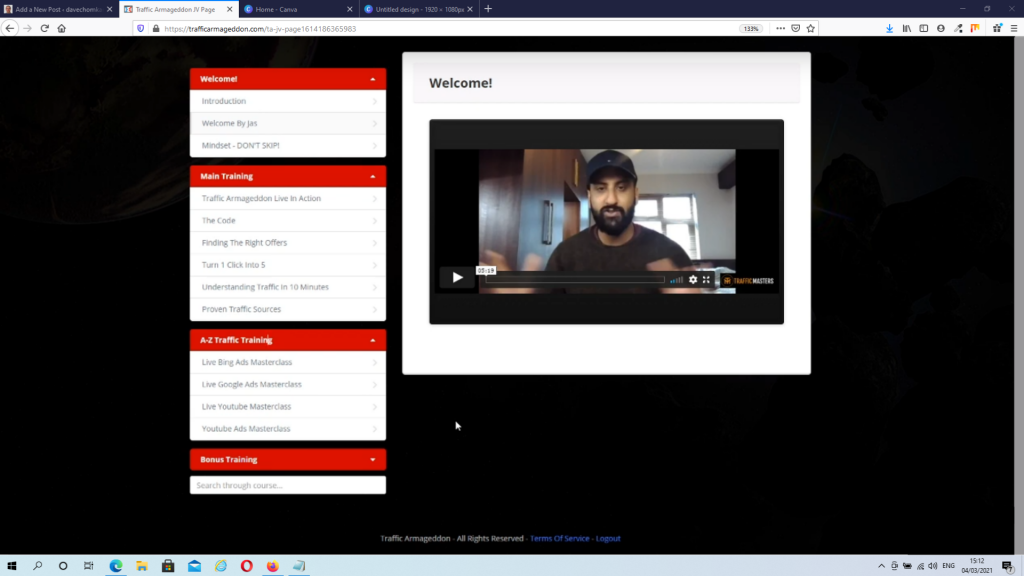
Task: Collapse the A-Z Traffic Training section
Action: pyautogui.click(x=288, y=340)
